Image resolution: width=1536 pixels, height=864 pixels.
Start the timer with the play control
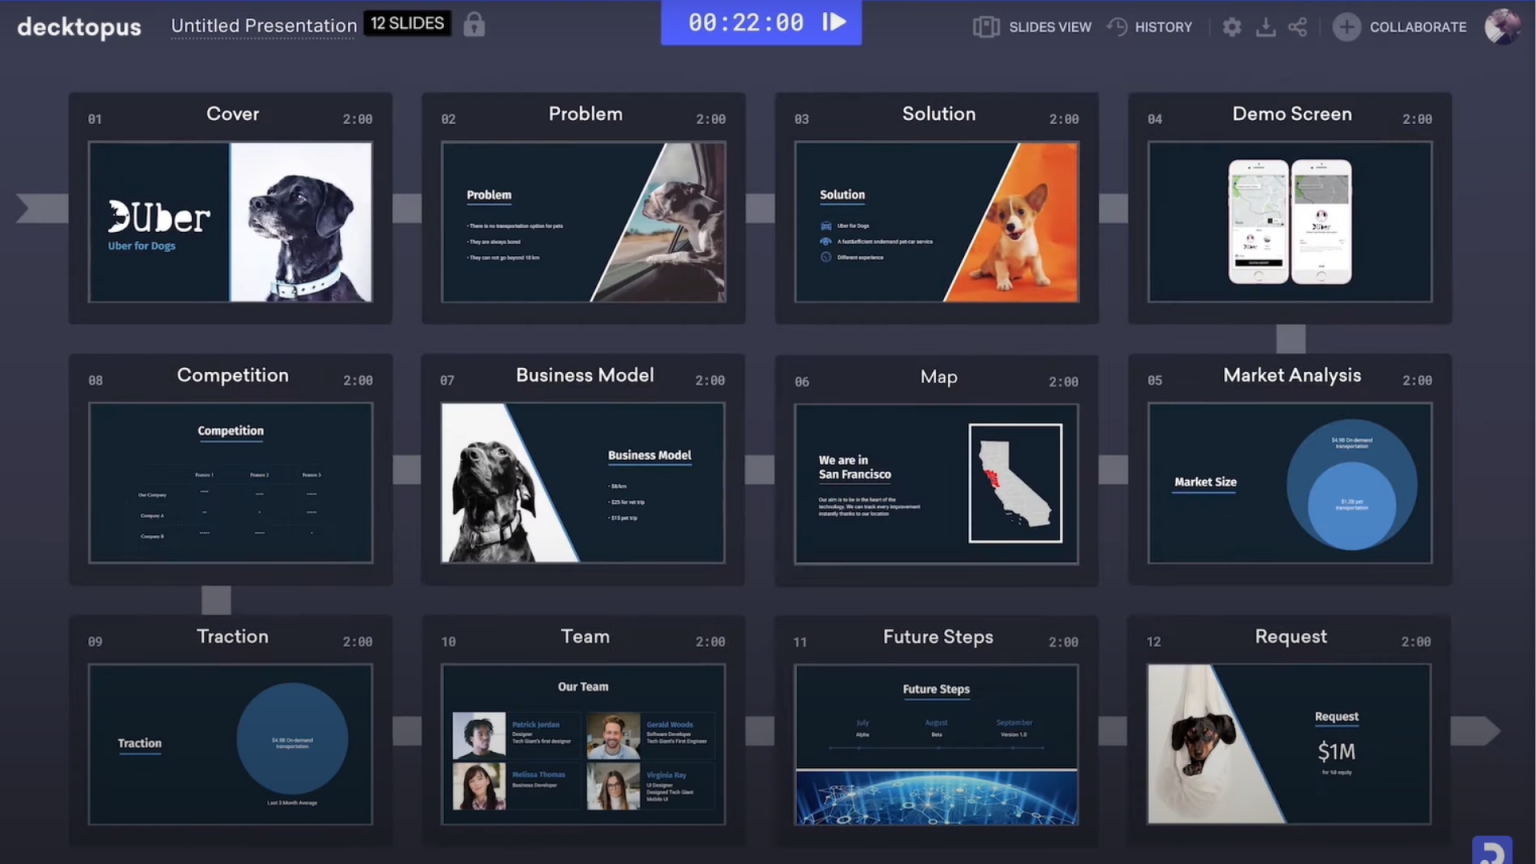(x=834, y=22)
